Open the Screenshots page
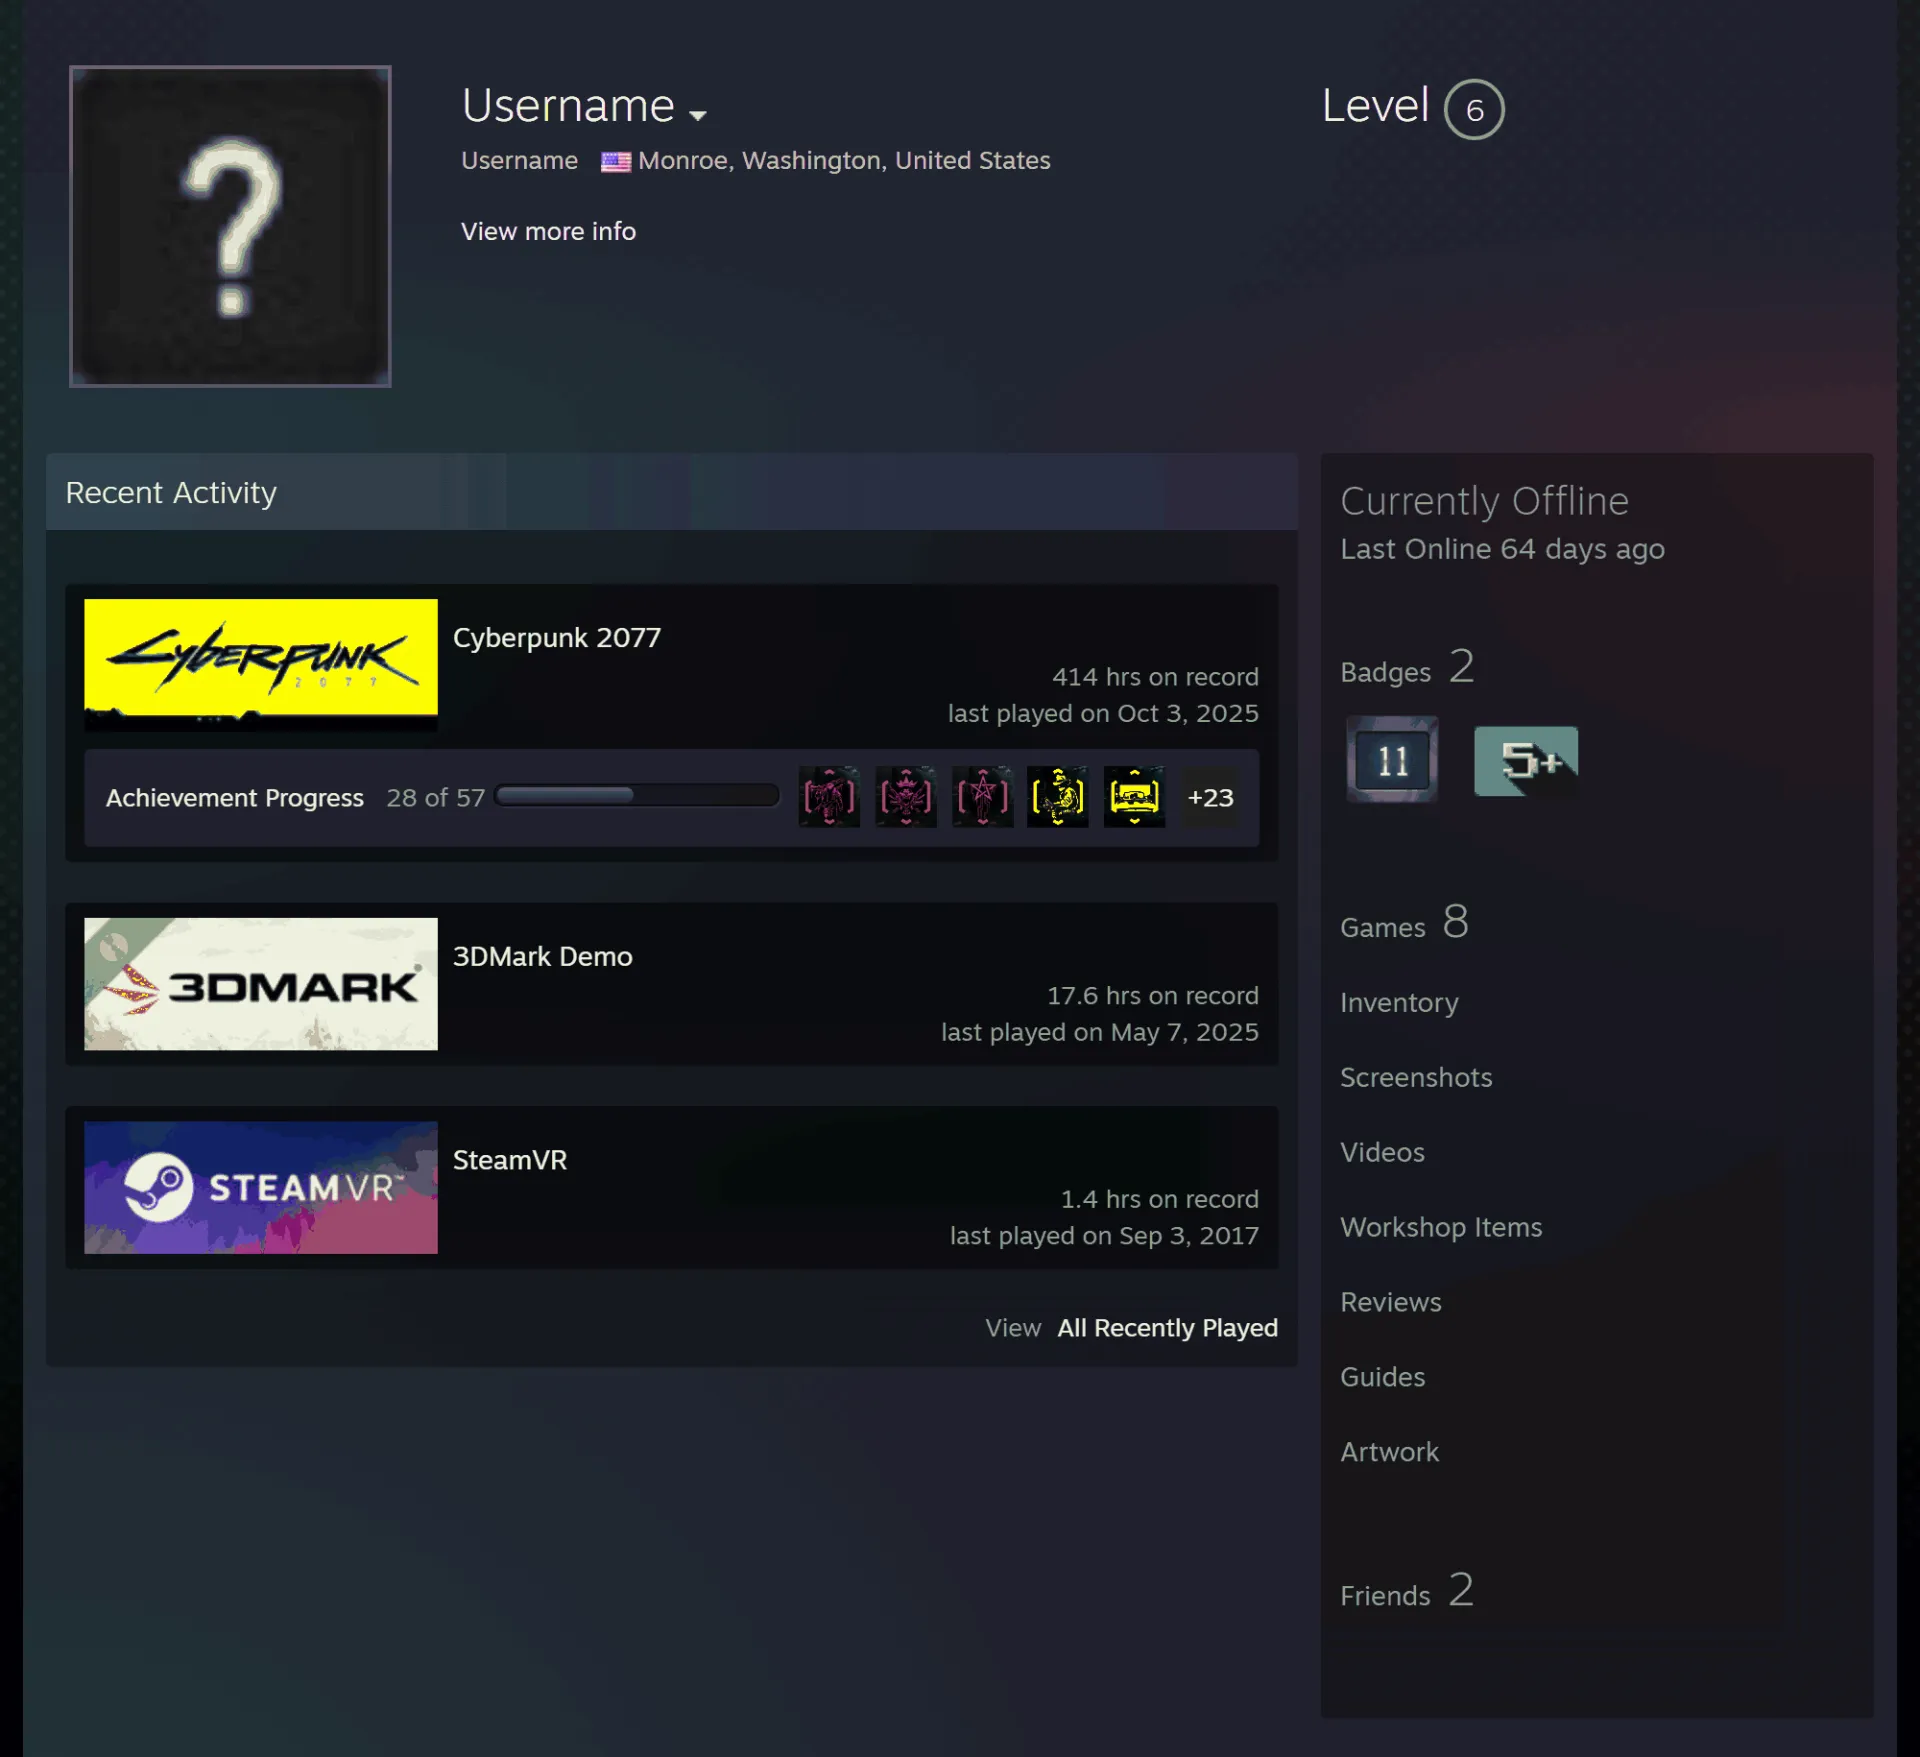 [1416, 1077]
